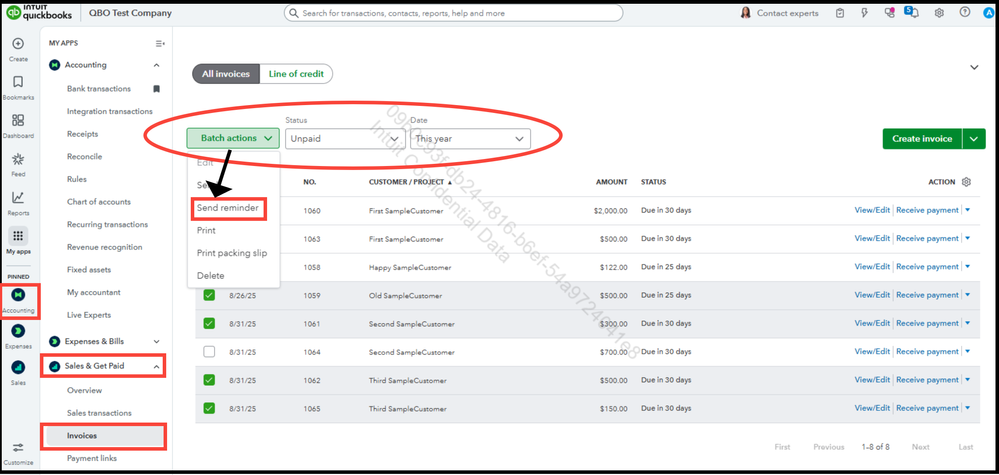This screenshot has height=475, width=999.
Task: Check the box for invoice 1064
Action: (x=209, y=351)
